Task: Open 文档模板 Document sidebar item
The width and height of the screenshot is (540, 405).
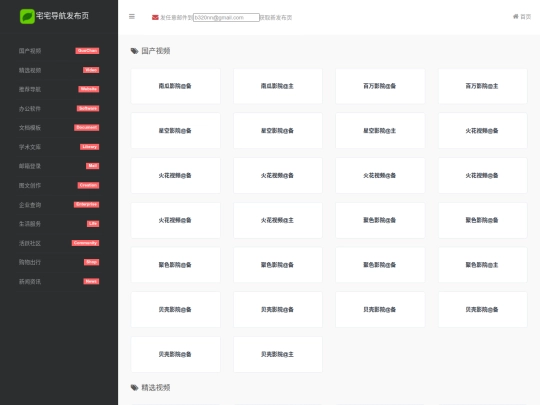Action: tap(59, 128)
